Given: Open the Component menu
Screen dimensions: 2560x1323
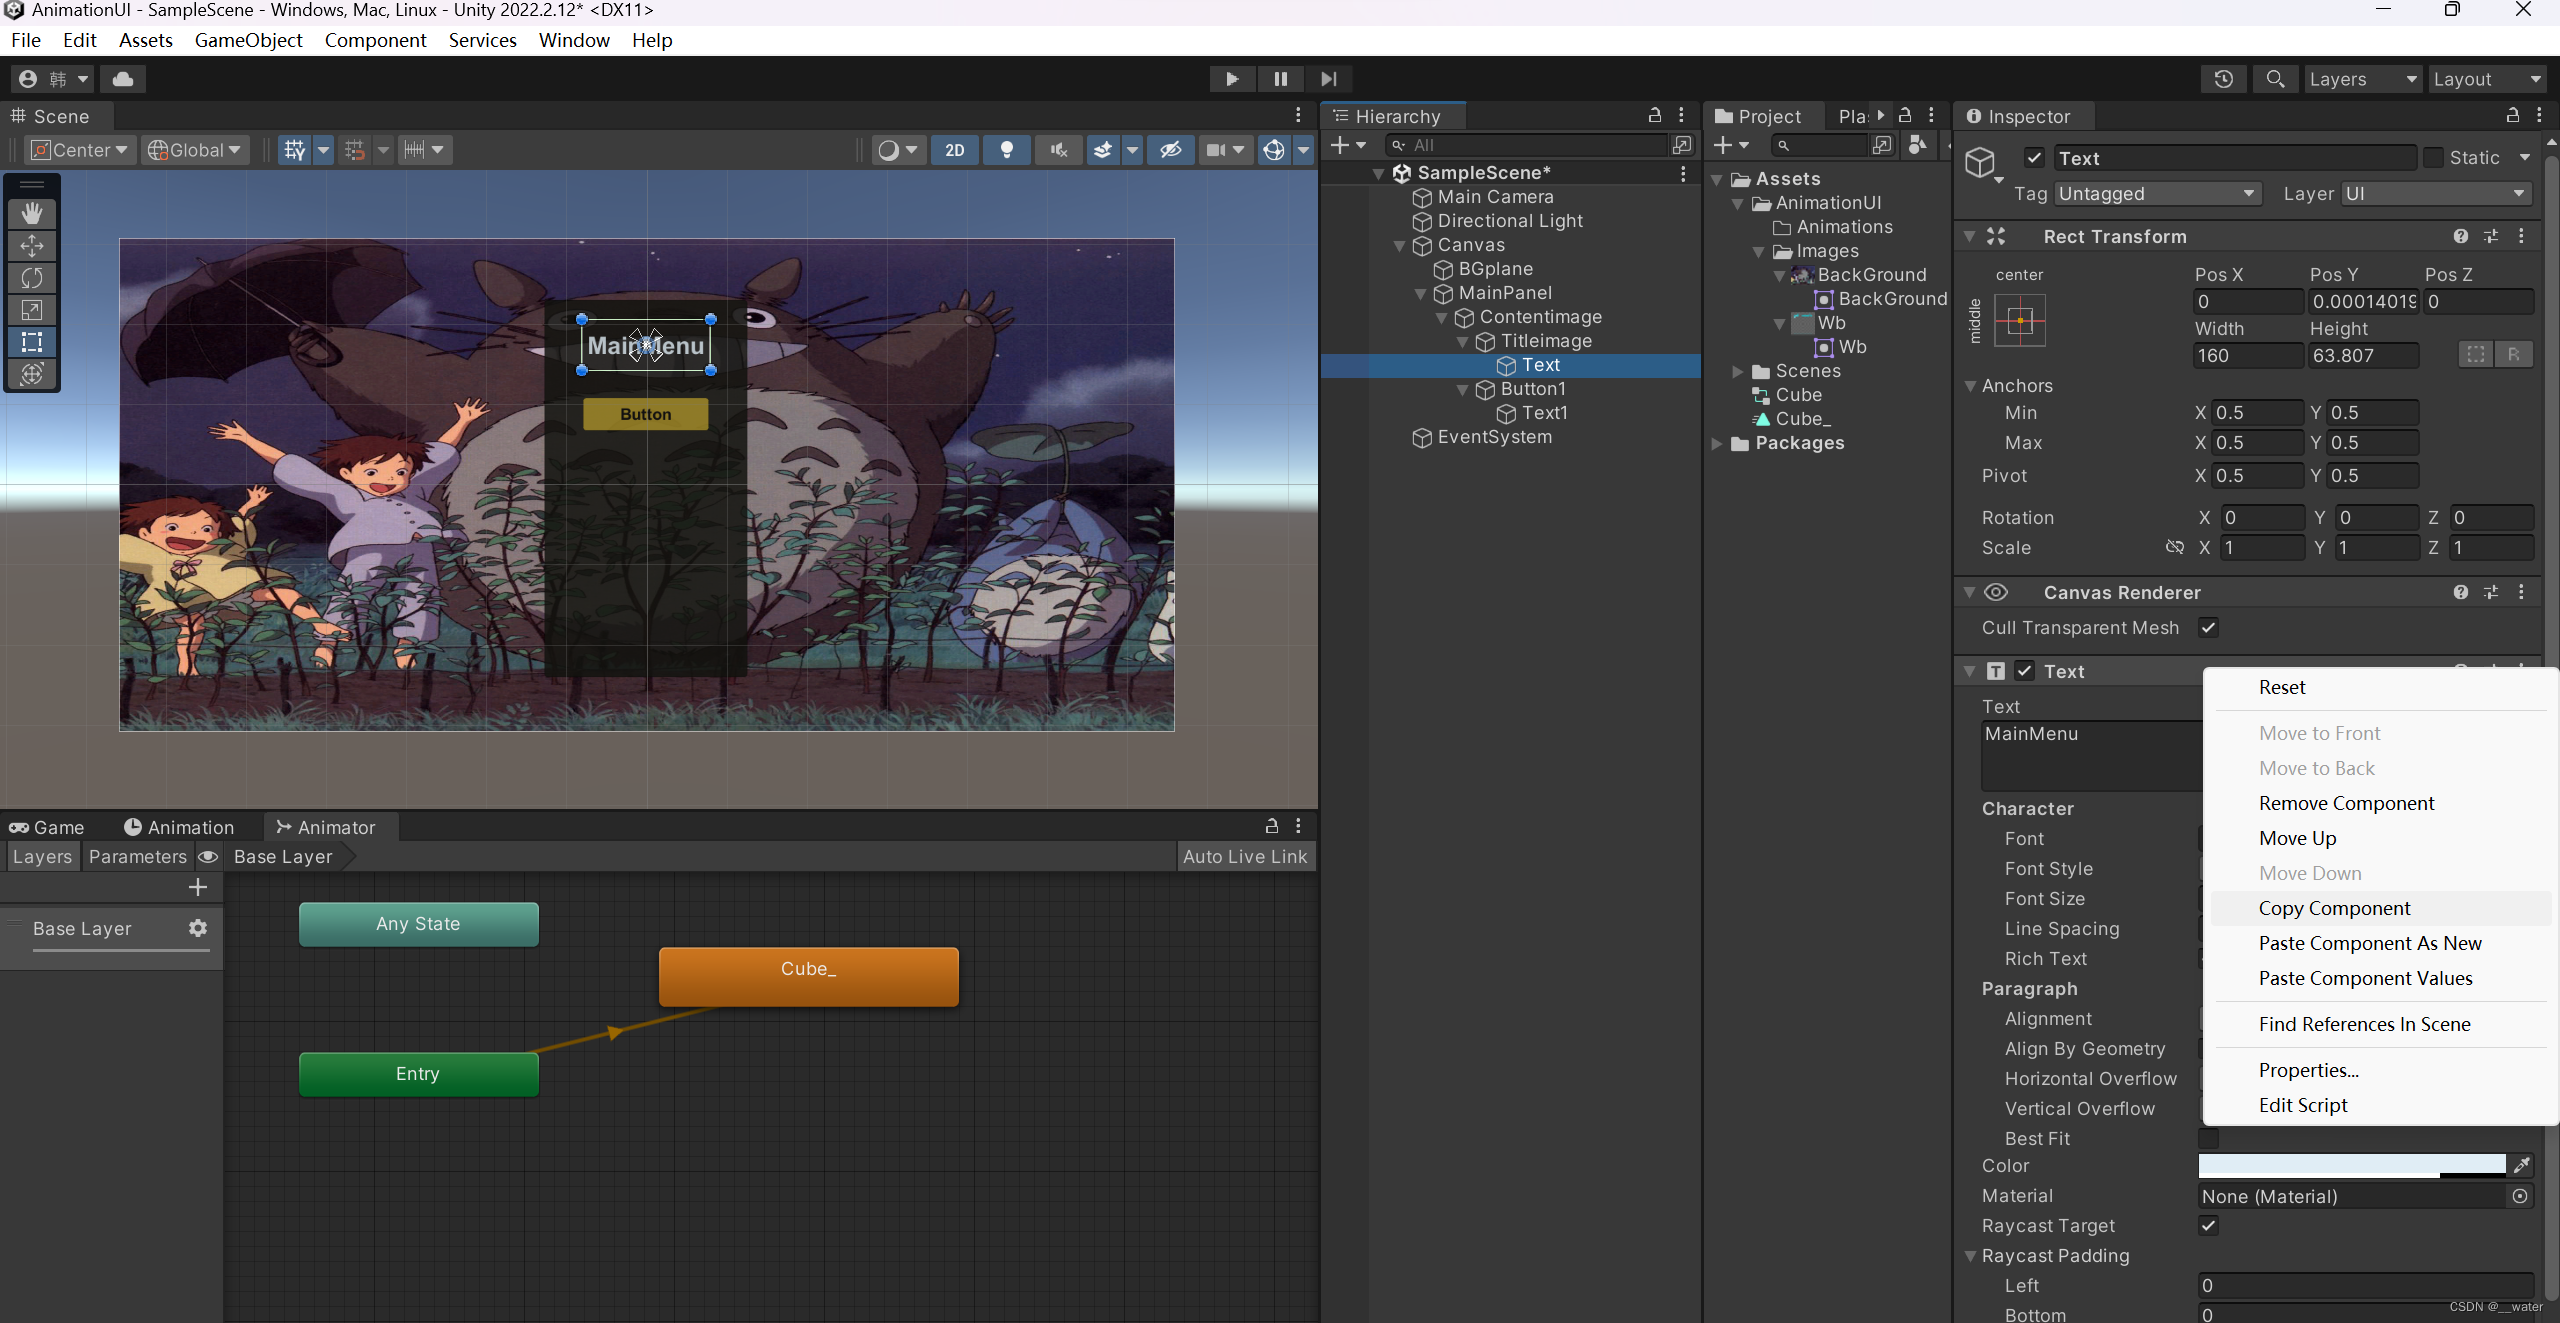Looking at the screenshot, I should (x=375, y=40).
